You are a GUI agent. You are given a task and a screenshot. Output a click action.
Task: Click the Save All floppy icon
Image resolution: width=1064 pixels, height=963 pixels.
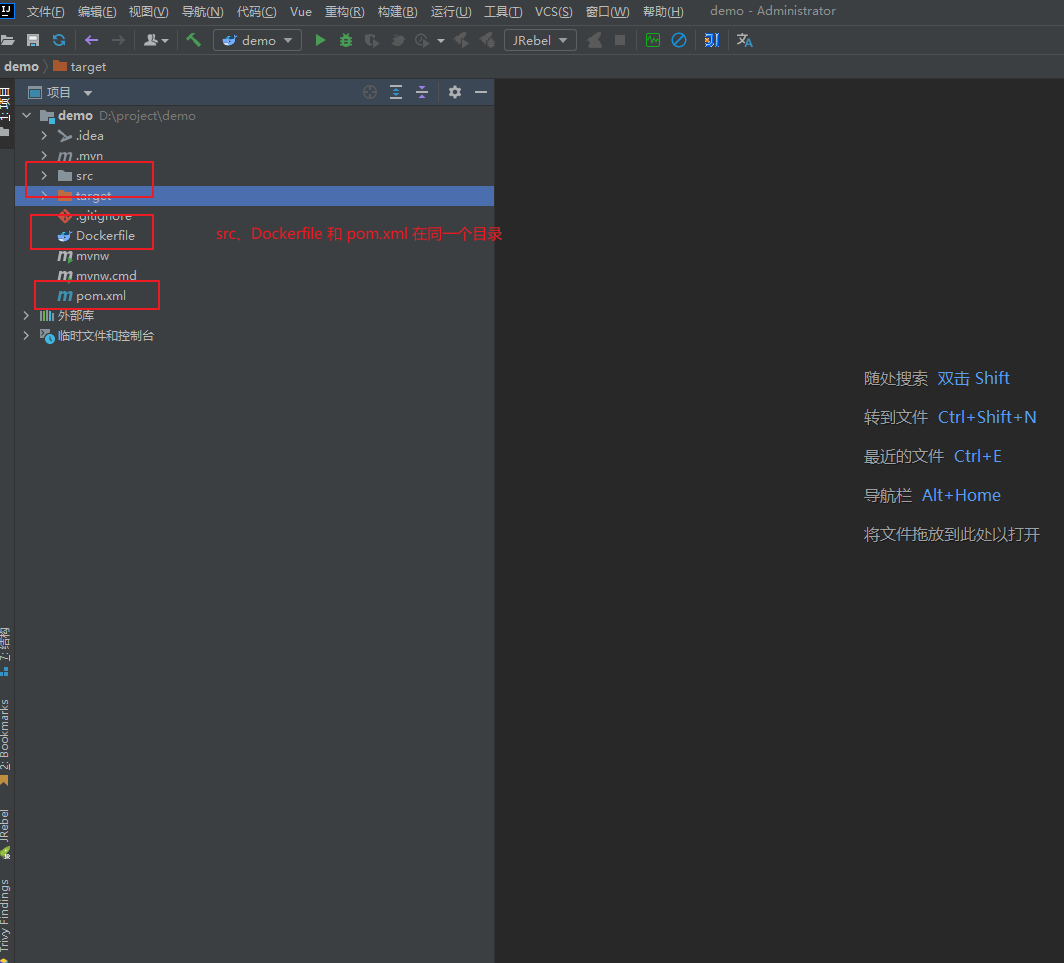33,40
